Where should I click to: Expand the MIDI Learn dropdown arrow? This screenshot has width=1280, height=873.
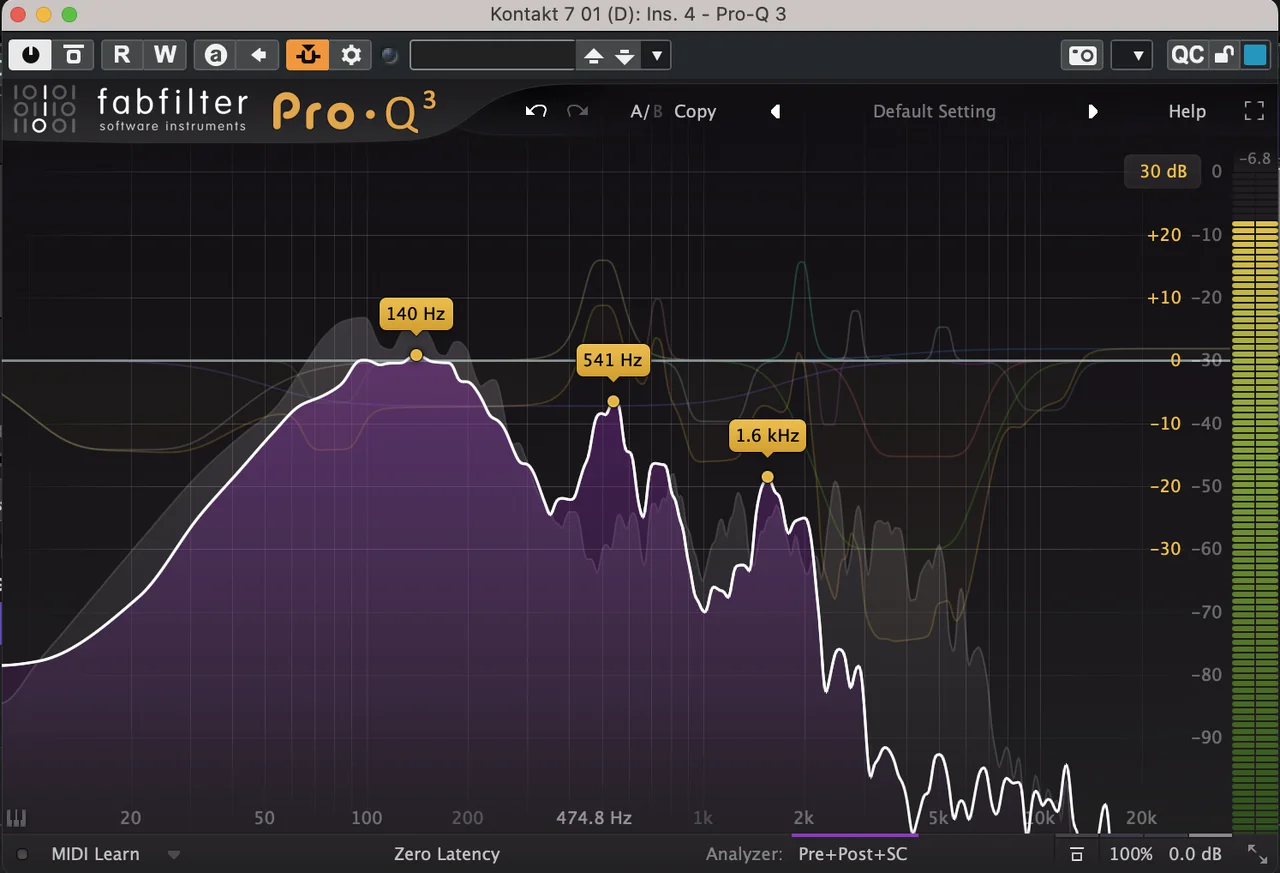tap(174, 855)
